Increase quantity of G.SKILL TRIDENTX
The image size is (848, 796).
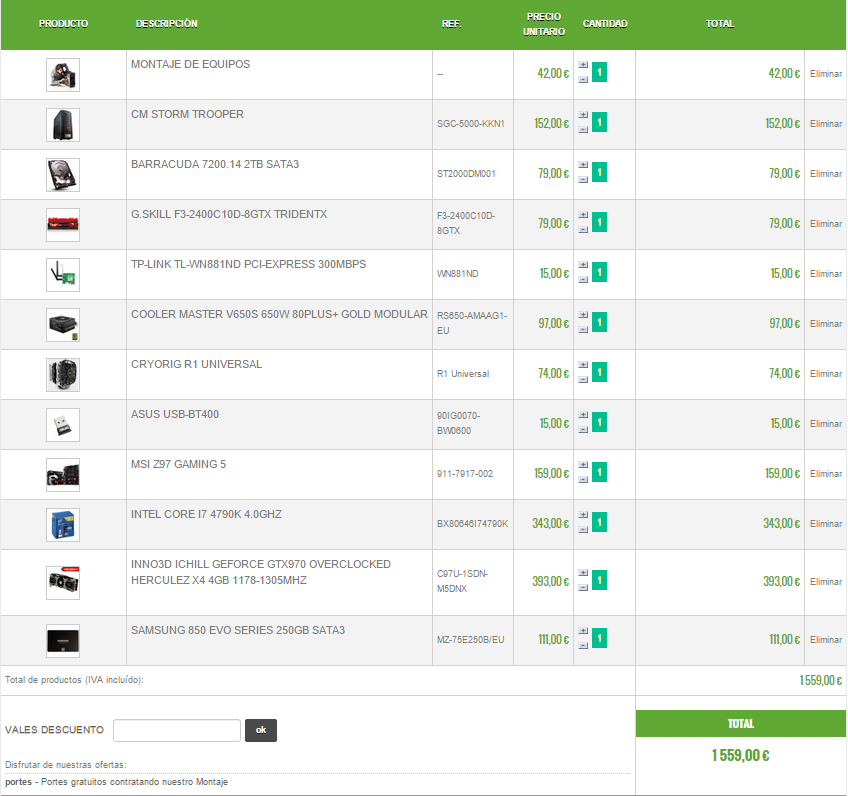coord(583,215)
